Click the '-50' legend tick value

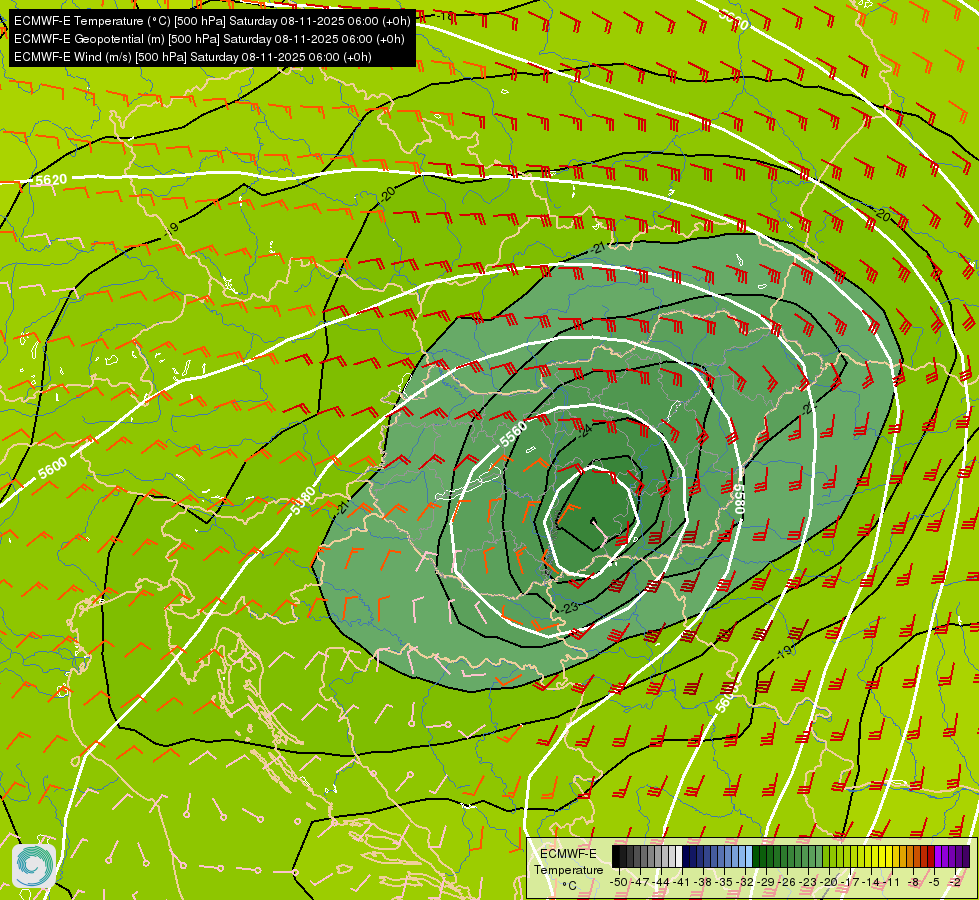619,882
